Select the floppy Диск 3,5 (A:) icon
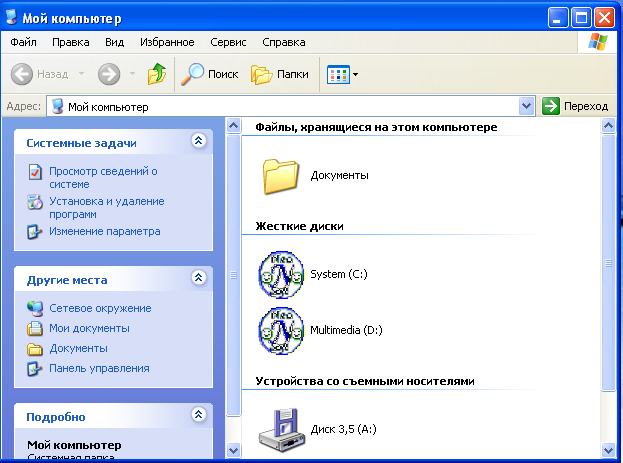This screenshot has height=463, width=623. 282,430
